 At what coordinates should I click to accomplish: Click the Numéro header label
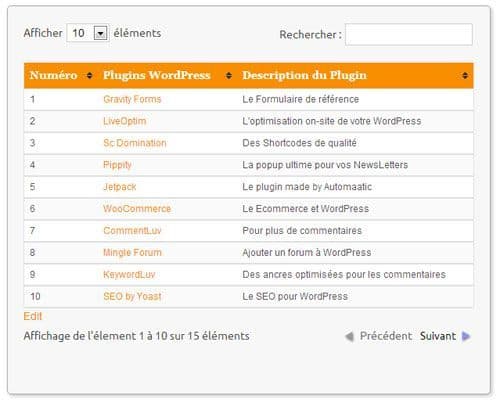[x=53, y=75]
